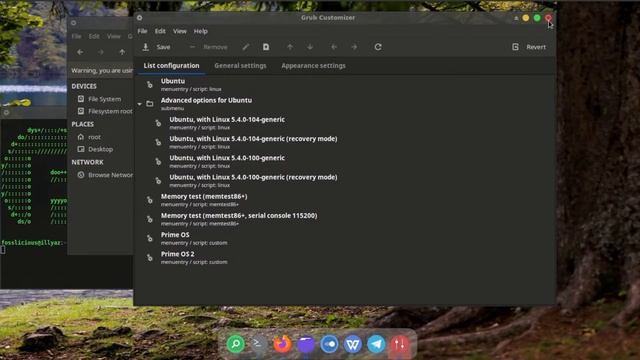Open the File menu in file manager window
Image resolution: width=640 pixels, height=360 pixels.
coord(76,36)
